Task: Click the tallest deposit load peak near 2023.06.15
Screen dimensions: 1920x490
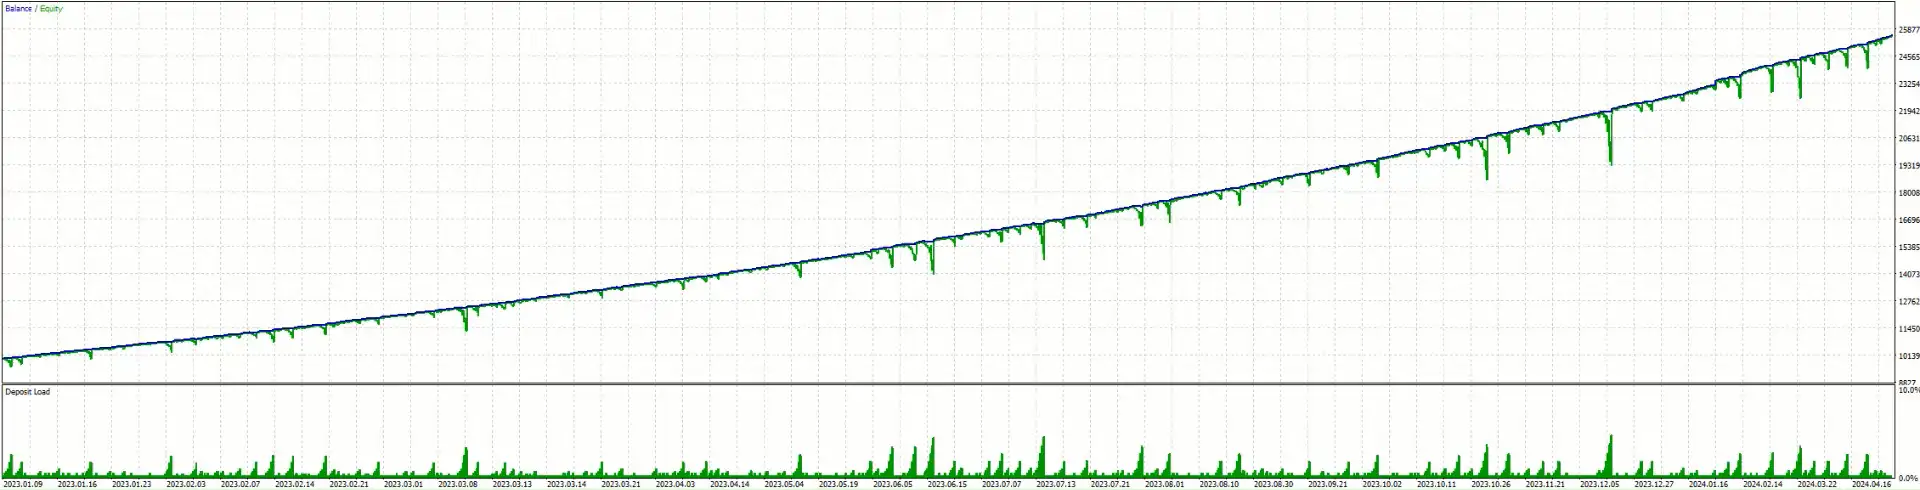Action: pyautogui.click(x=933, y=442)
